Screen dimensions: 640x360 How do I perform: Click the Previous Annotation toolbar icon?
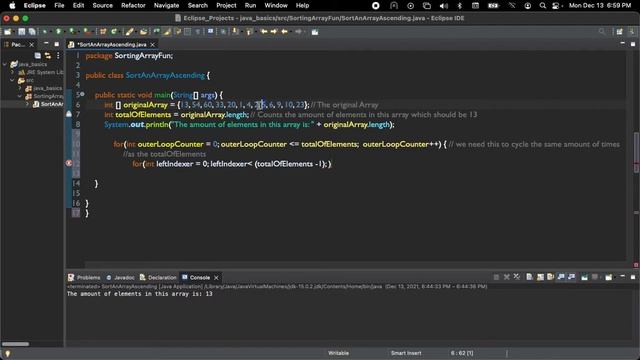[249, 32]
